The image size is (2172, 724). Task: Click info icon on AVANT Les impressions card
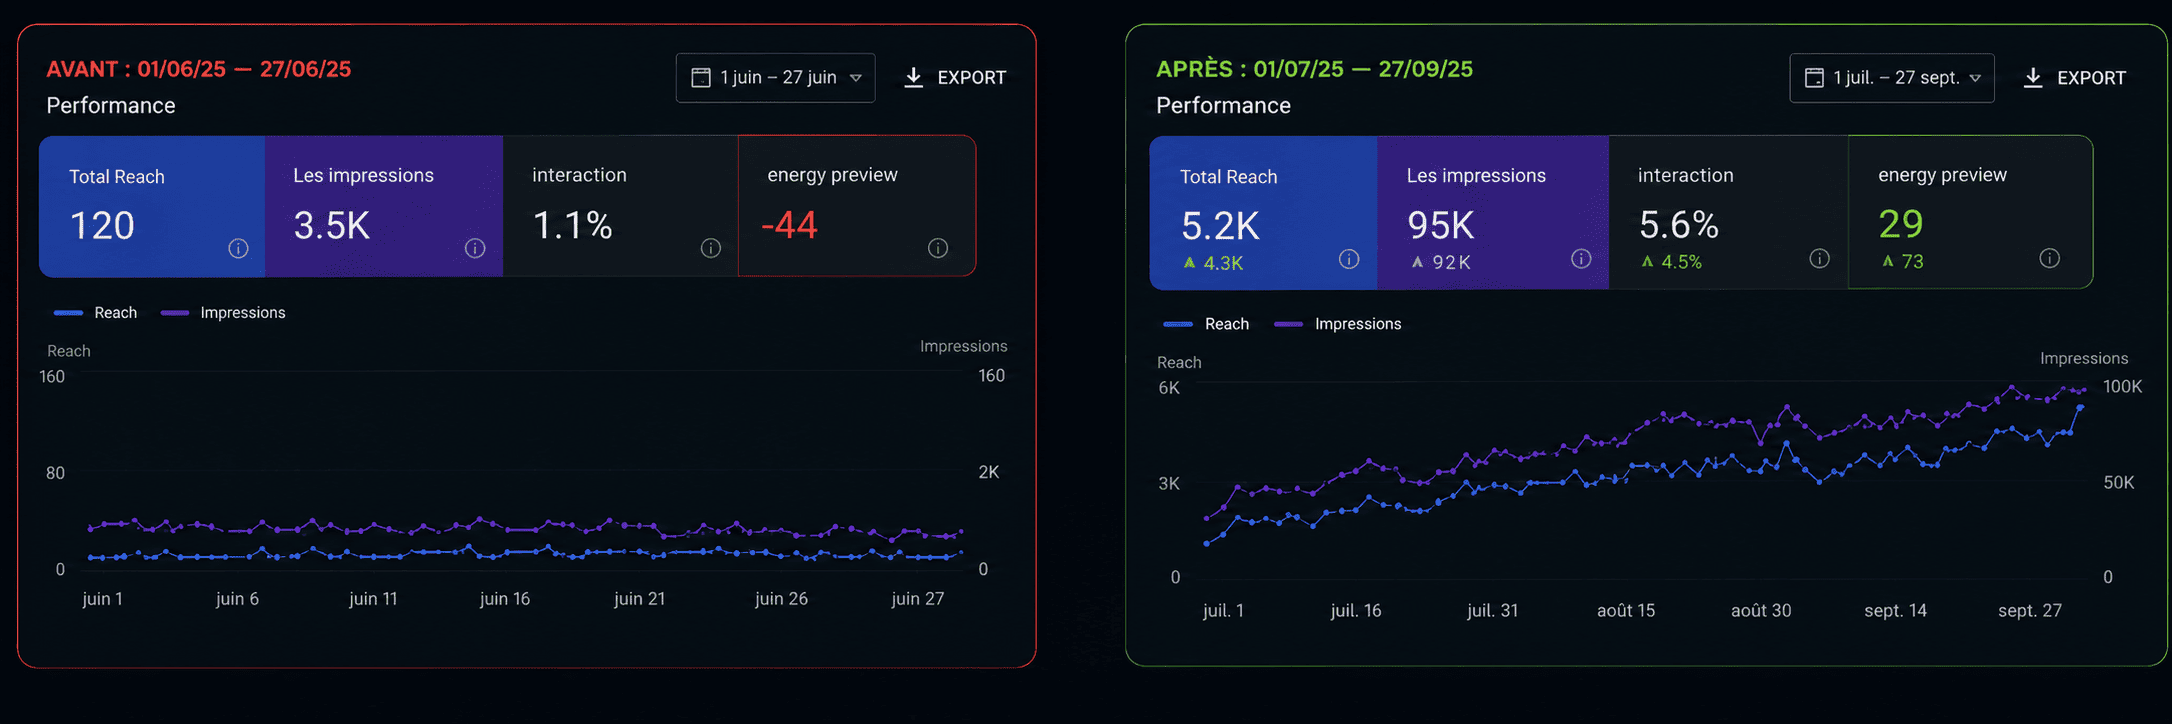tap(475, 248)
